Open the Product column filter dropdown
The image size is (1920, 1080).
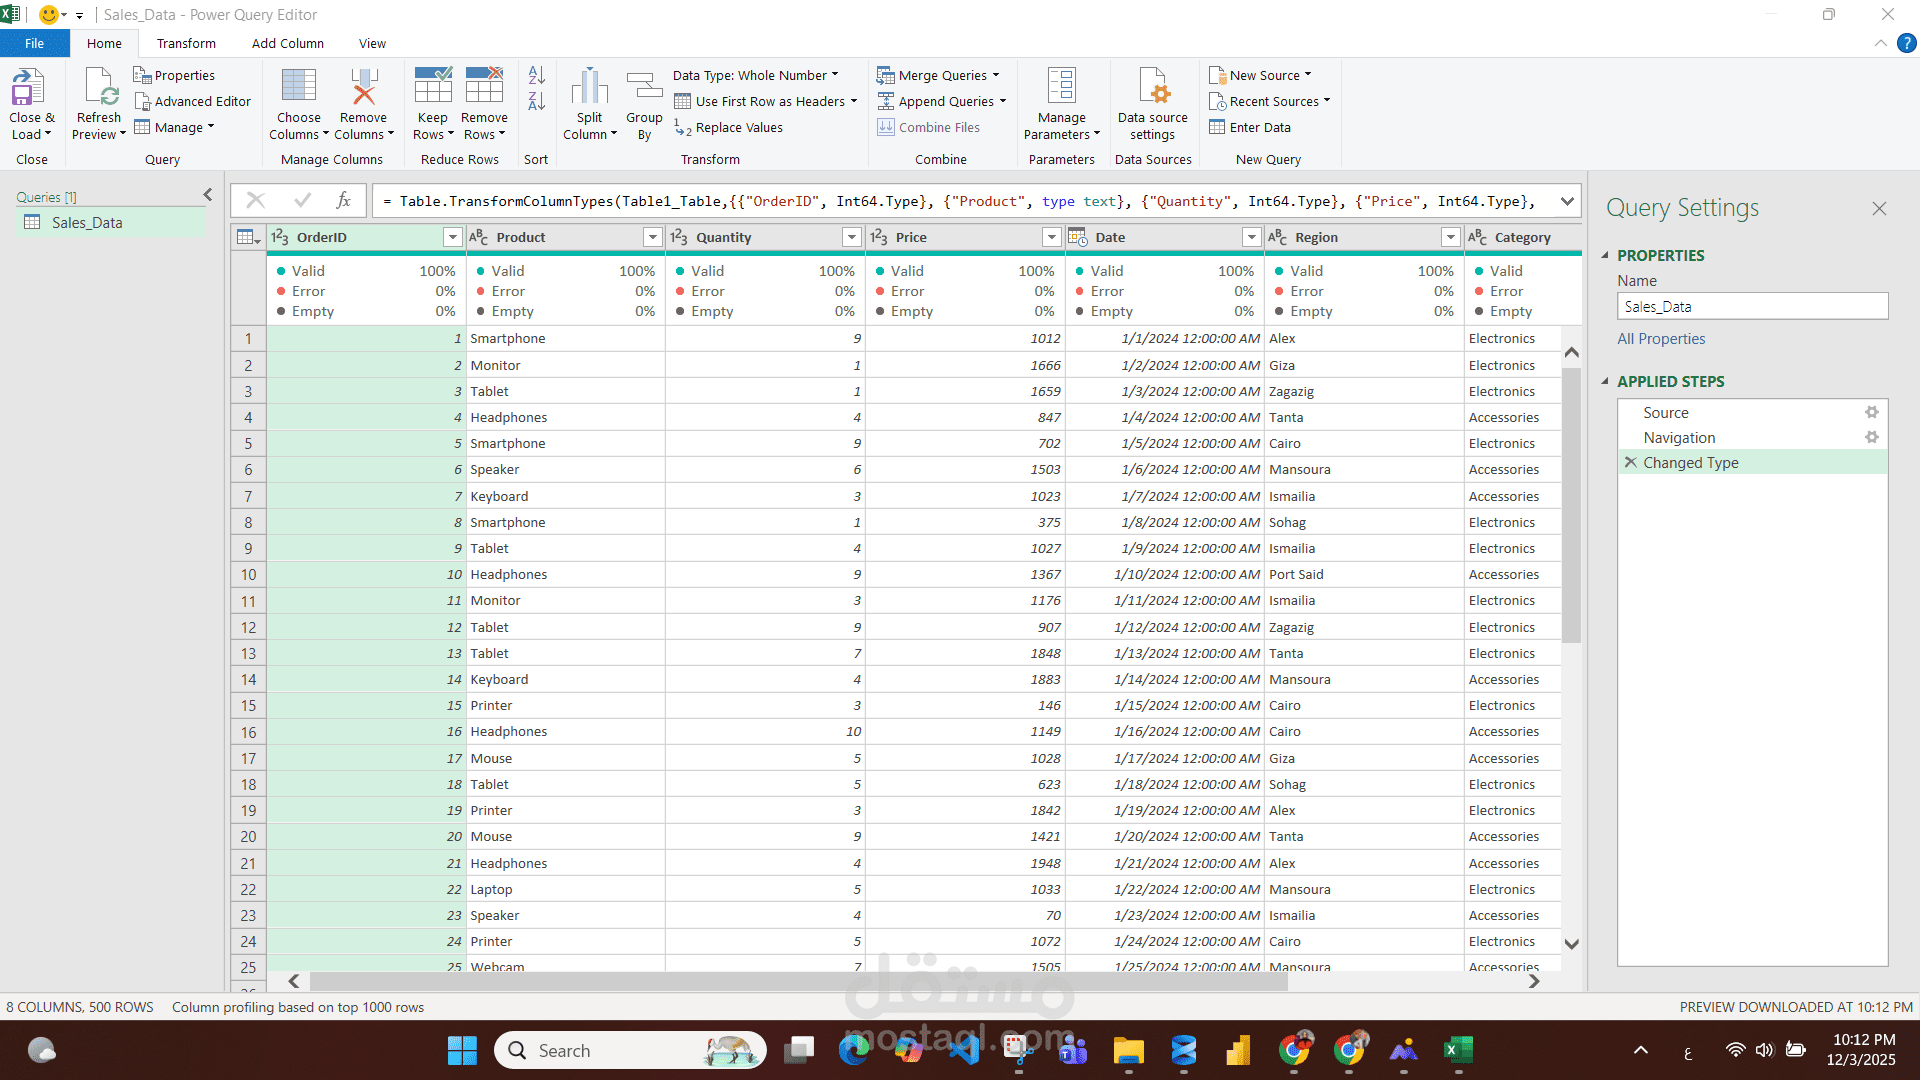click(652, 237)
